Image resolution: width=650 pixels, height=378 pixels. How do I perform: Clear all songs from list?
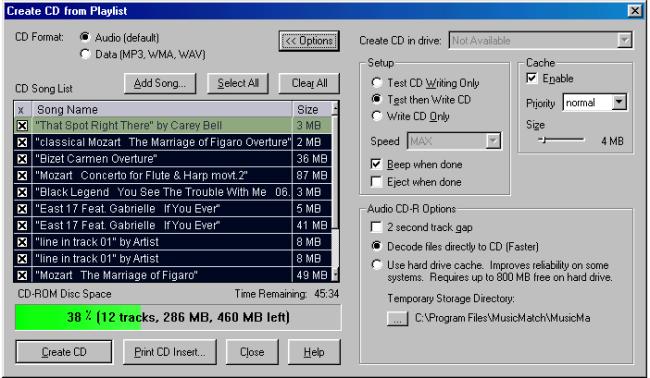click(x=309, y=83)
